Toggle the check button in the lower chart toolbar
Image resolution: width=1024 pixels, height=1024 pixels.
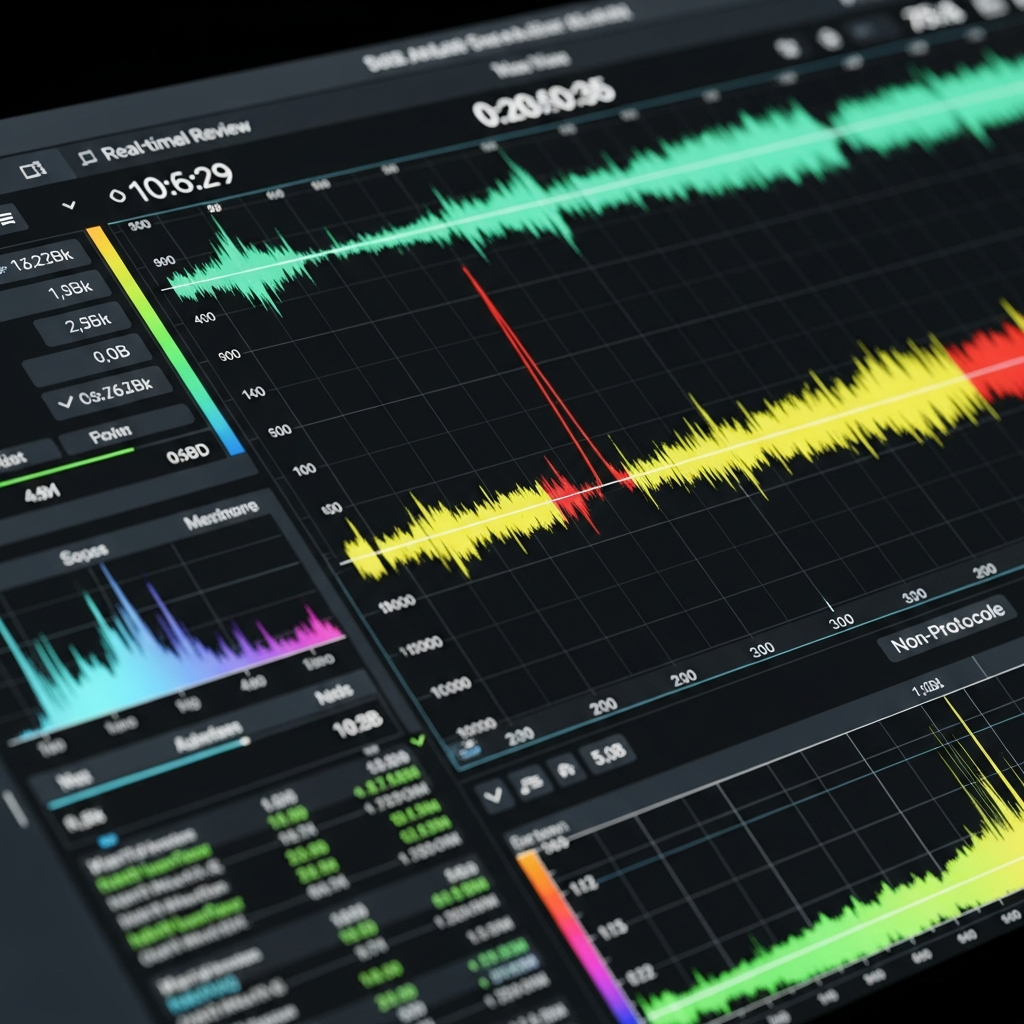click(492, 797)
